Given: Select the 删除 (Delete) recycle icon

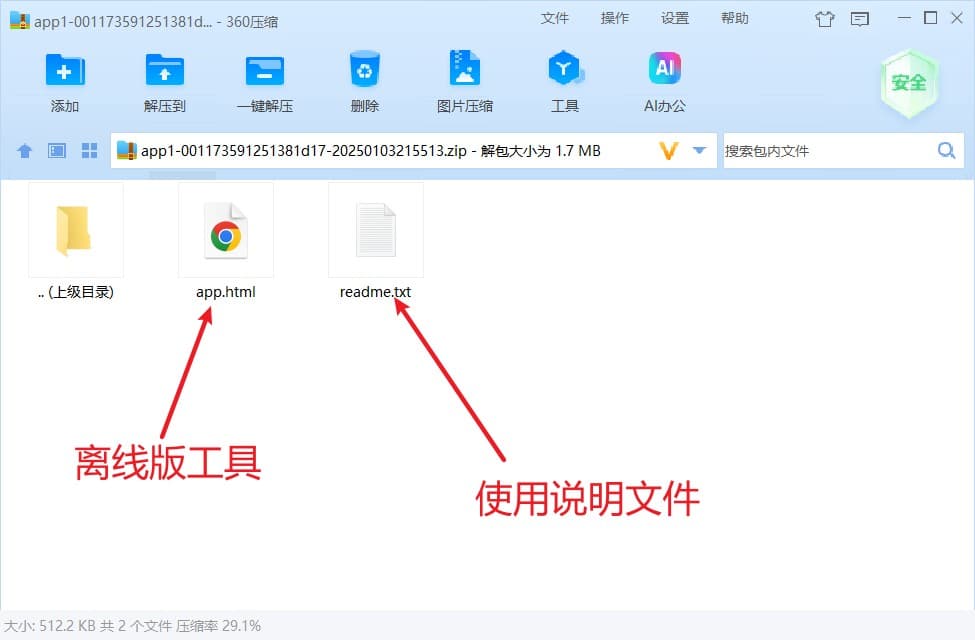Looking at the screenshot, I should [364, 69].
